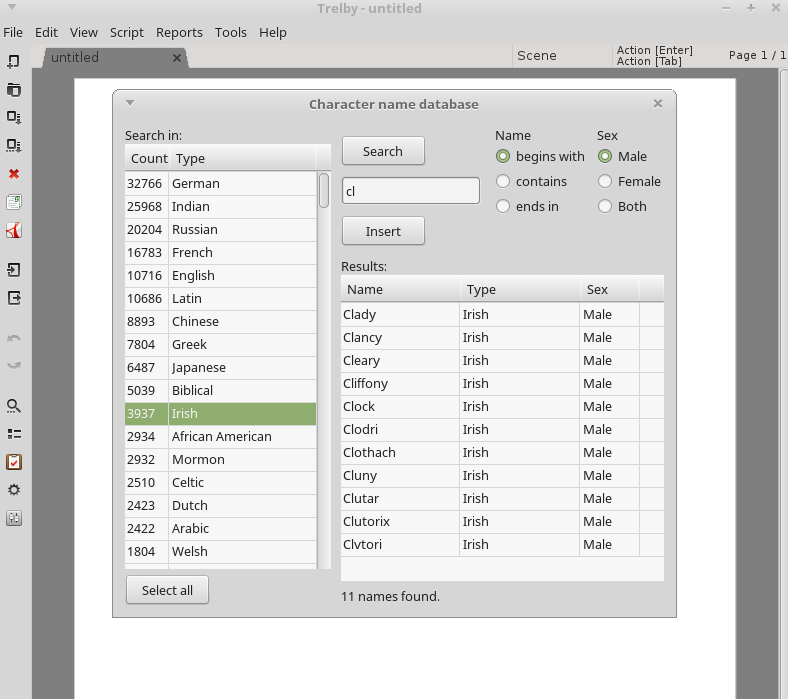Select the Biblical row in type list
Image resolution: width=788 pixels, height=699 pixels.
coord(221,390)
